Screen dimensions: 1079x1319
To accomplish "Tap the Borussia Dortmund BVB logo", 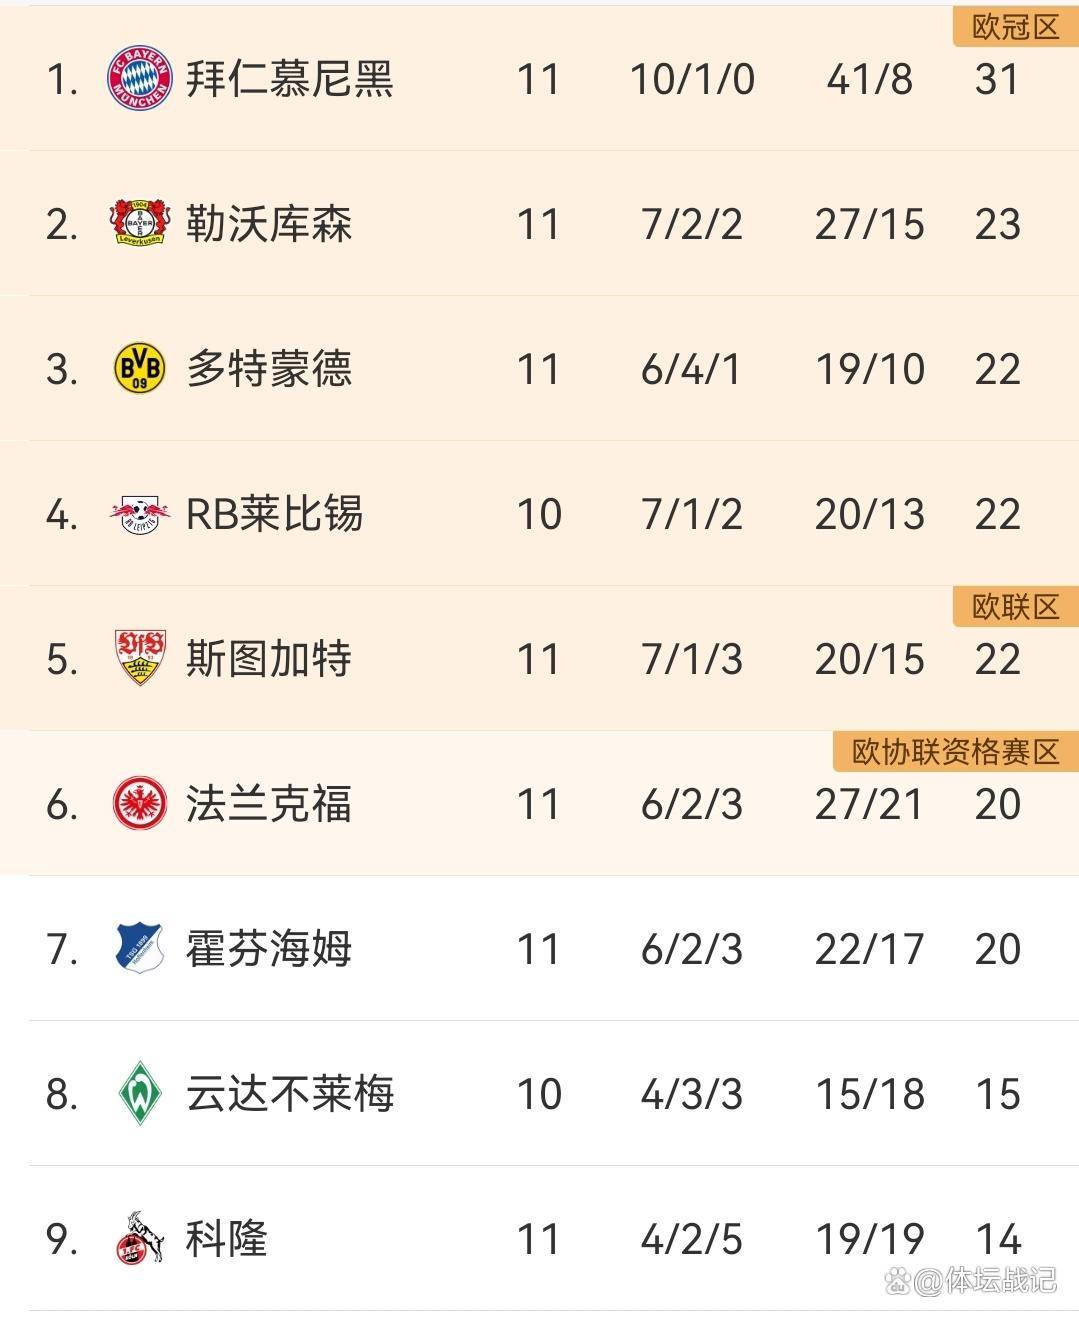I will click(139, 369).
